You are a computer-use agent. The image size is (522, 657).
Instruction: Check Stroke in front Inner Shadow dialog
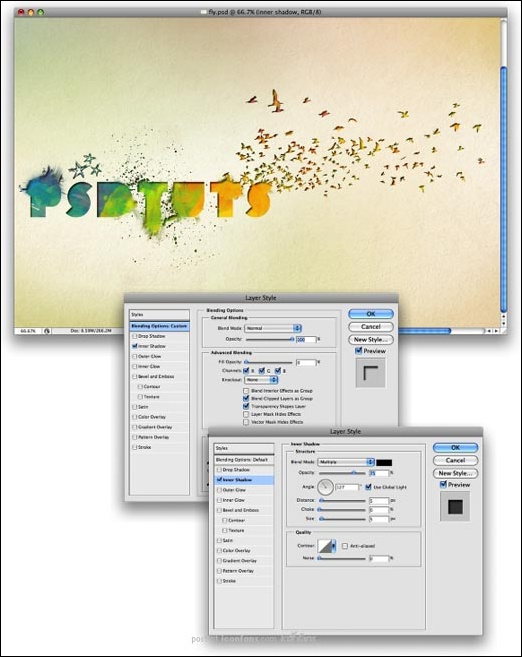[219, 581]
